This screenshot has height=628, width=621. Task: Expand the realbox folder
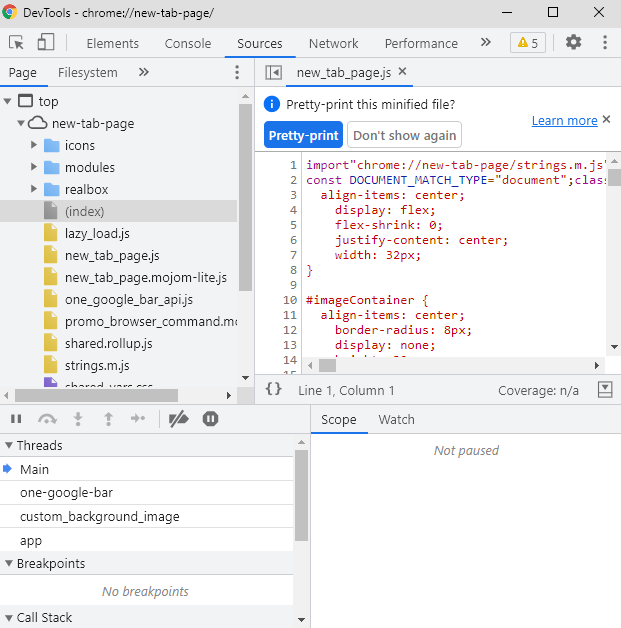[x=34, y=189]
